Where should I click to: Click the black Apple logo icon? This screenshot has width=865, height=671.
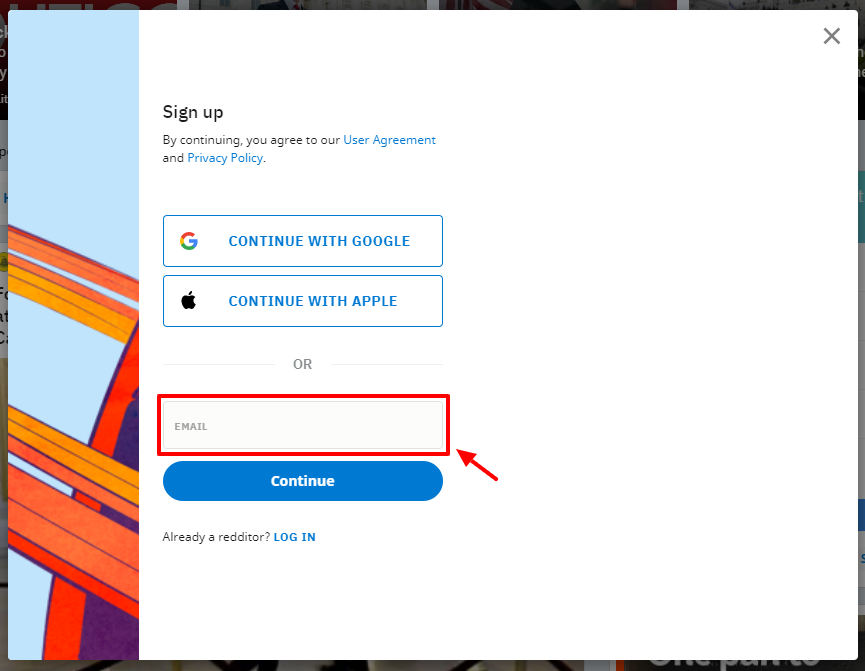[x=189, y=301]
